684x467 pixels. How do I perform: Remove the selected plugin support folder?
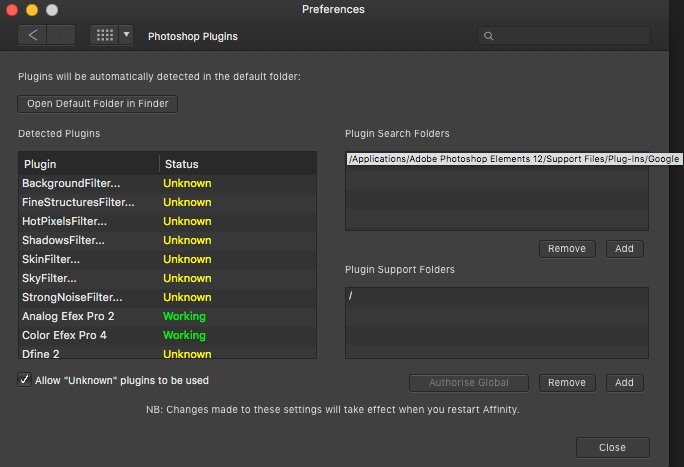(567, 382)
